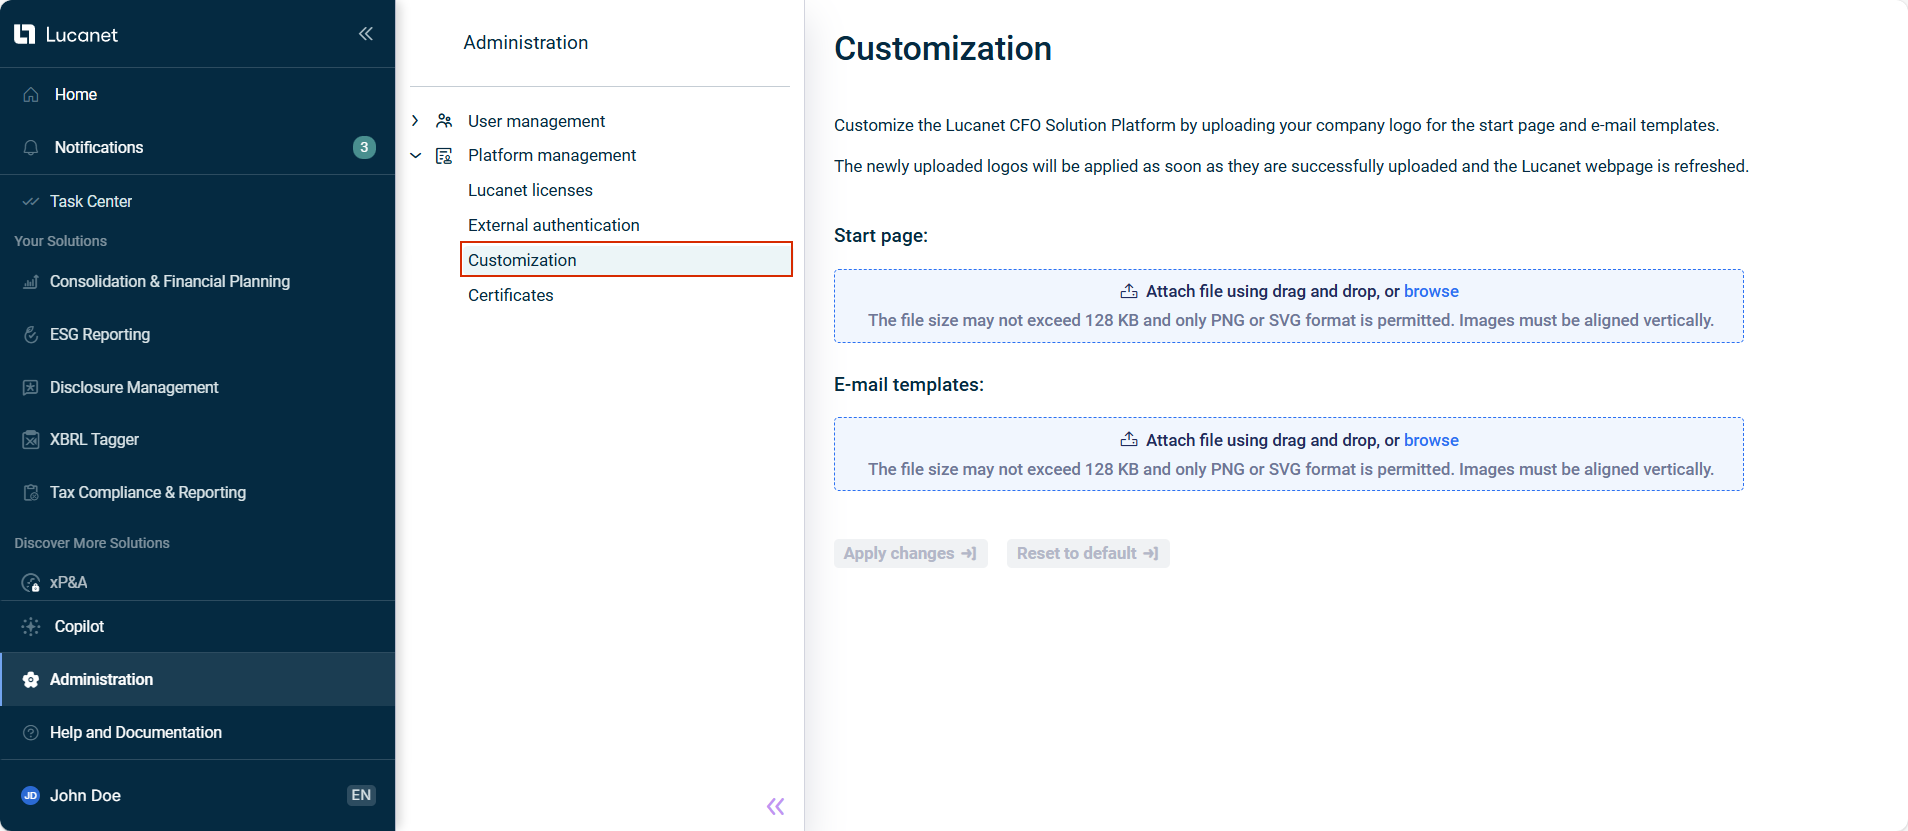
Task: Click the Platform management icon
Action: click(444, 155)
